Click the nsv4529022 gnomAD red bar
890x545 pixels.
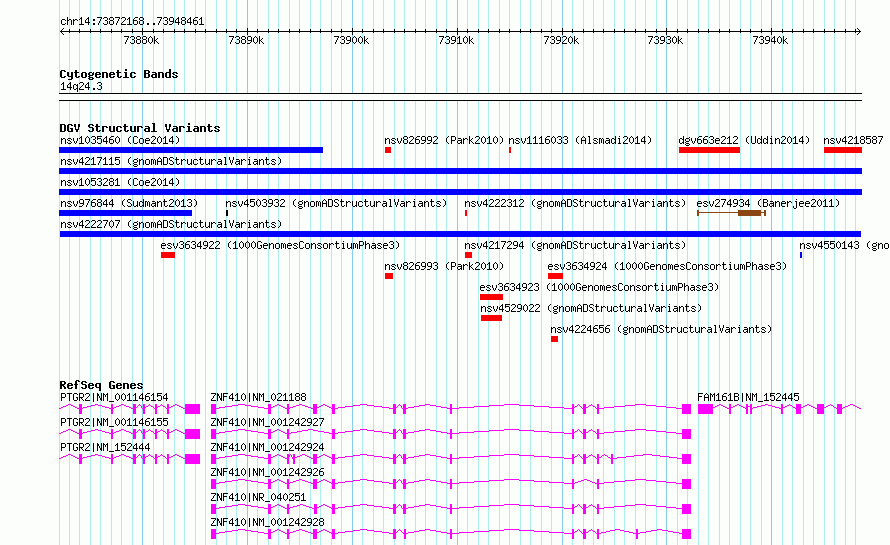[492, 318]
